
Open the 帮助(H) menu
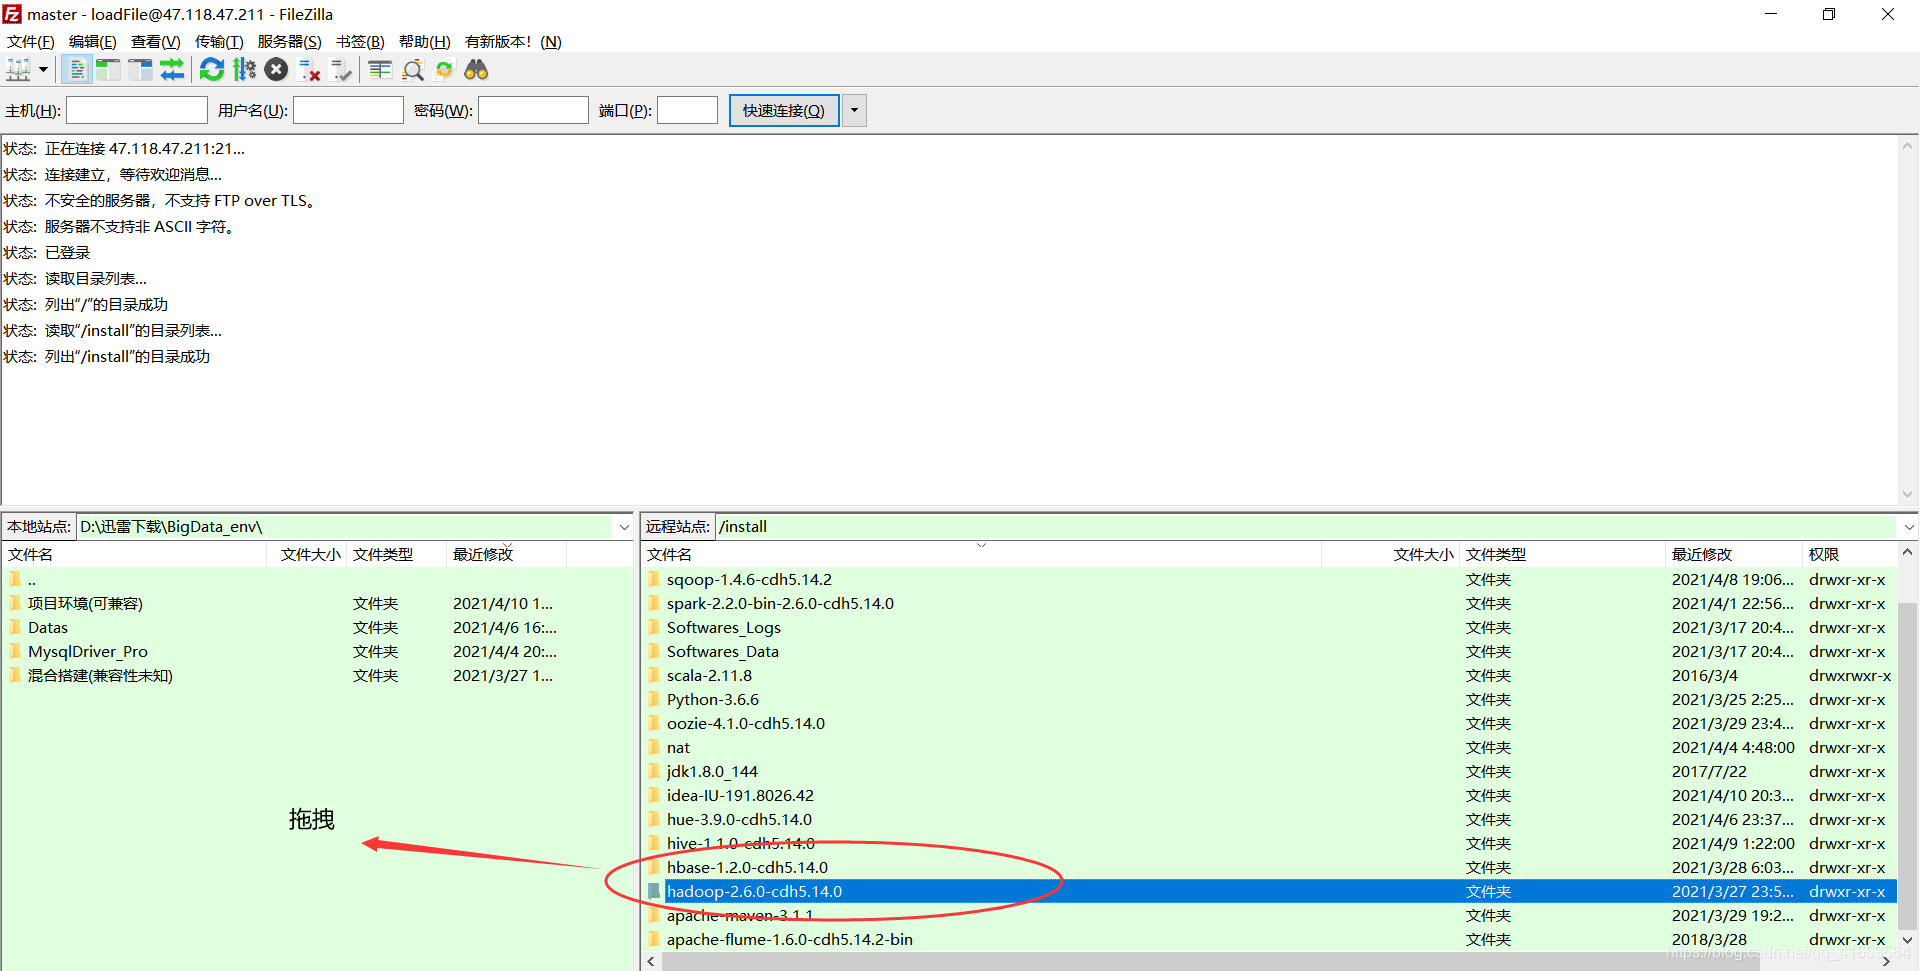[424, 41]
